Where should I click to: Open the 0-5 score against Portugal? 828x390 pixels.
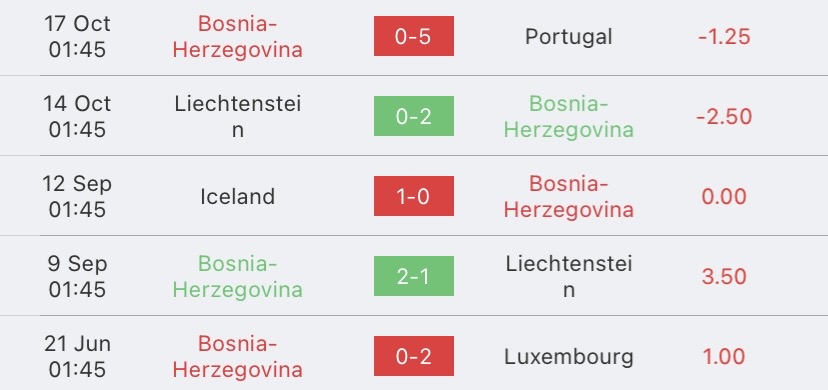(413, 36)
